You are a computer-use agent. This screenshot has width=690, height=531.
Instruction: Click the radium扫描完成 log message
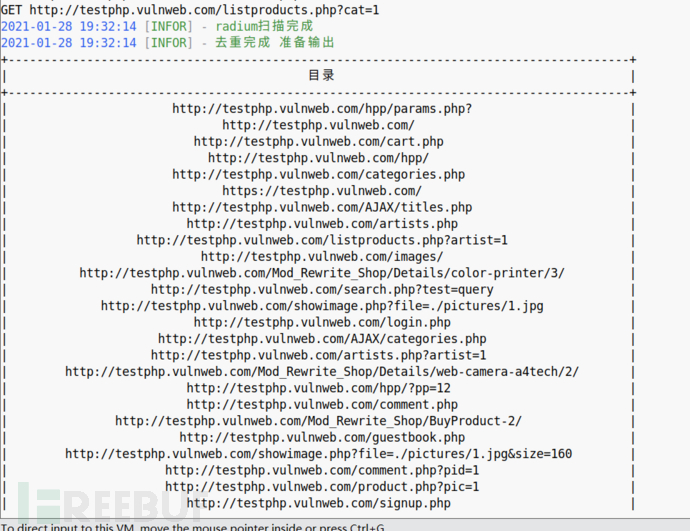pyautogui.click(x=264, y=26)
